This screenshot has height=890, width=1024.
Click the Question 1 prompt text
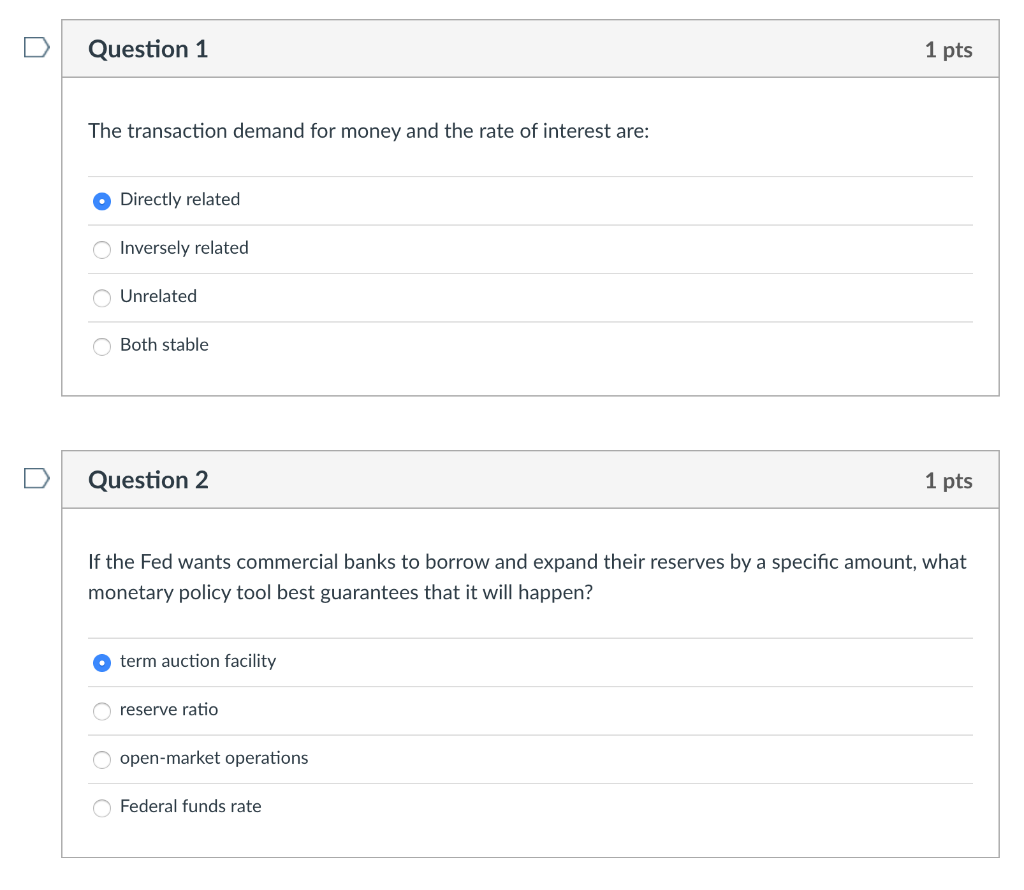[368, 130]
